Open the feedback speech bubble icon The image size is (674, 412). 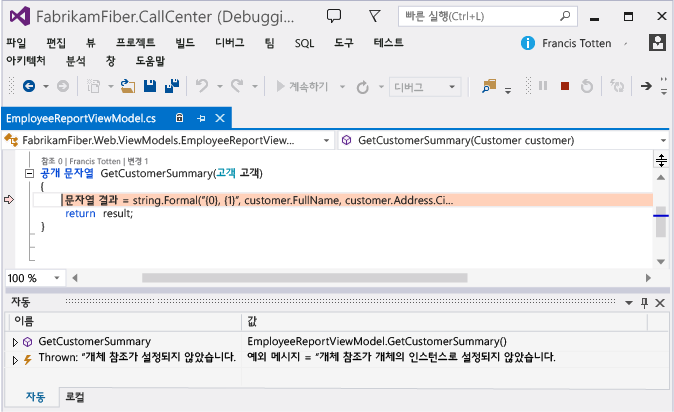tap(334, 16)
